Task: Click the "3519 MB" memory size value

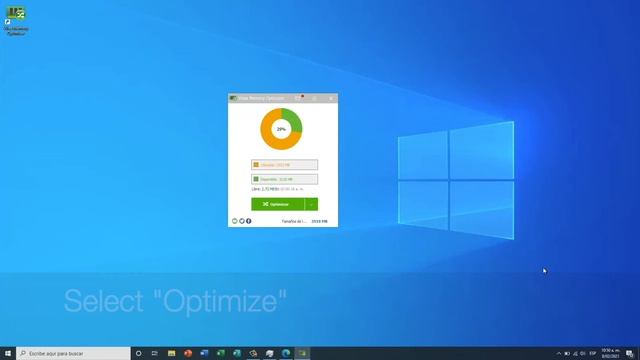Action: pos(319,221)
